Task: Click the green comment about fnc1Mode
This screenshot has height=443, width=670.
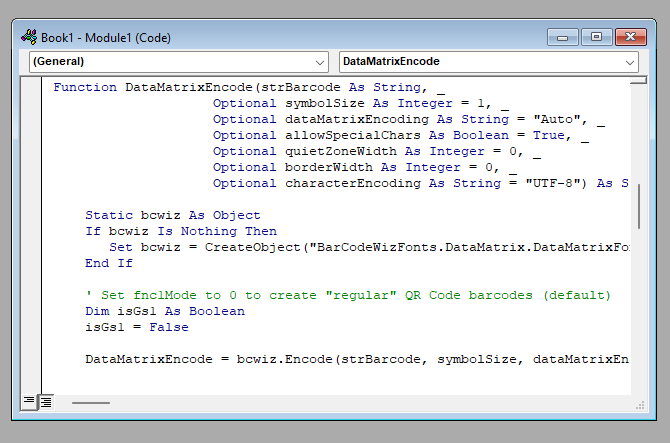Action: coord(348,295)
